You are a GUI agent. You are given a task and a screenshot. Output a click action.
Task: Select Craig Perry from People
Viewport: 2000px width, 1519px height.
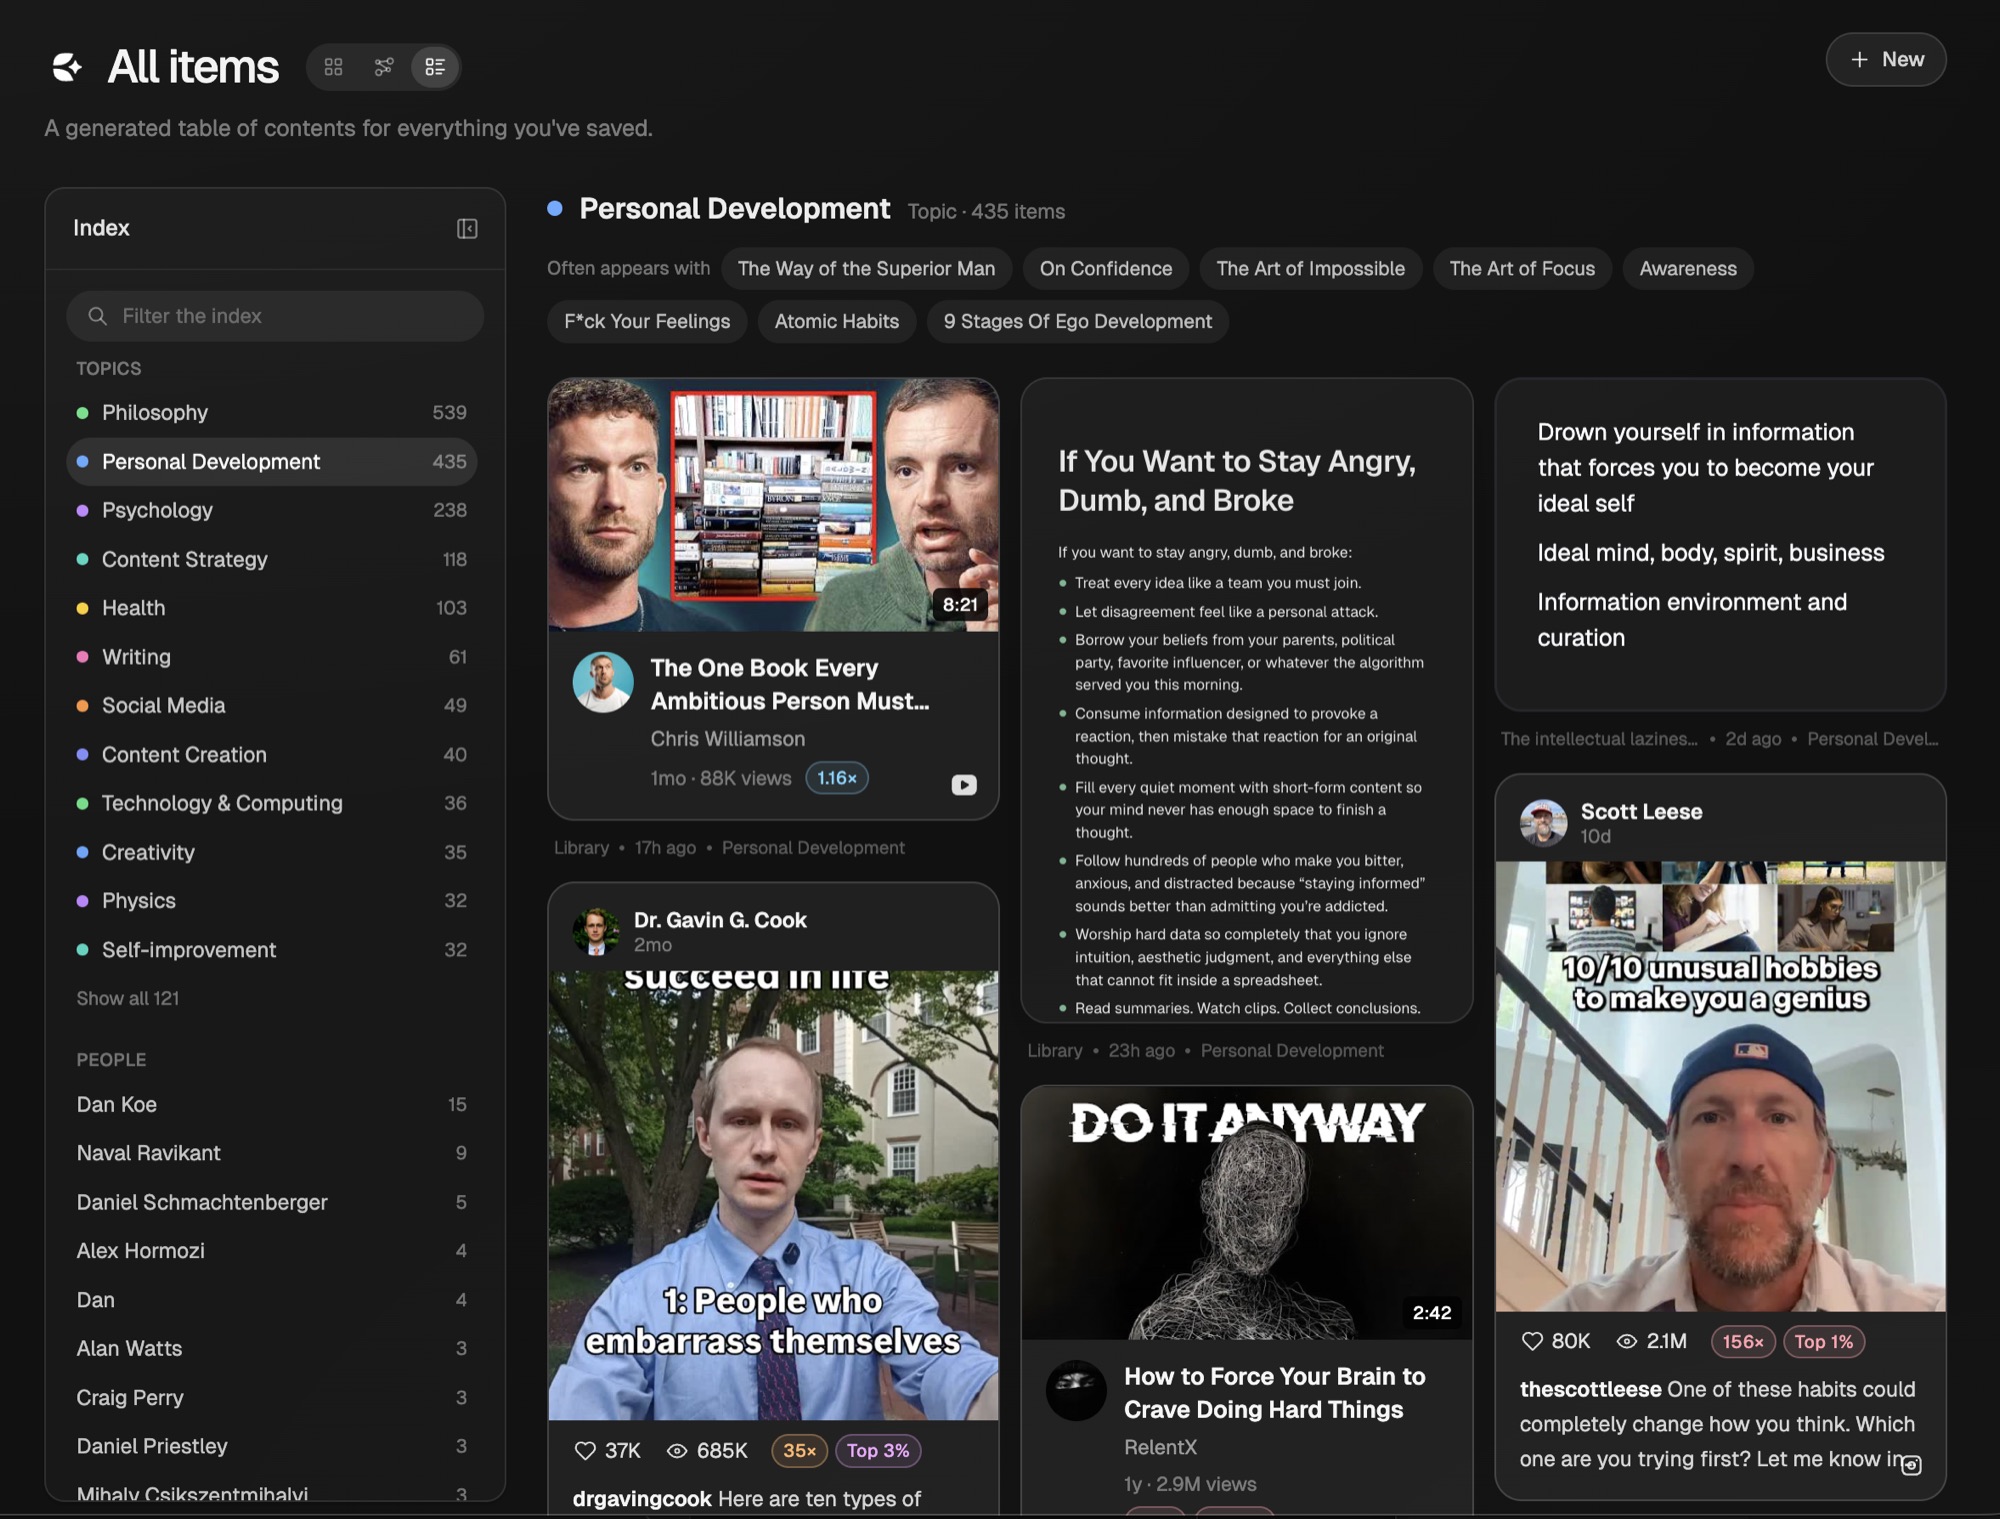pos(272,1398)
